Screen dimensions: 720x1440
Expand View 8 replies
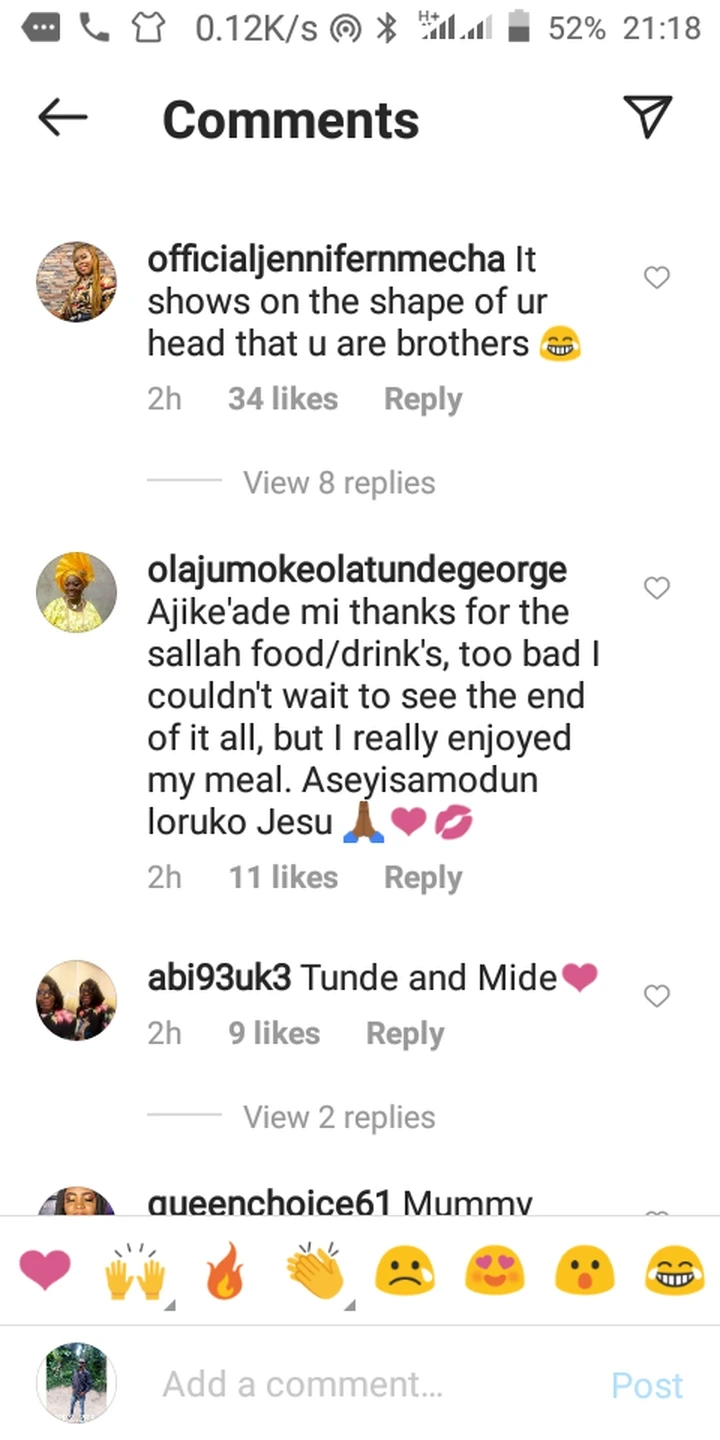[x=339, y=483]
